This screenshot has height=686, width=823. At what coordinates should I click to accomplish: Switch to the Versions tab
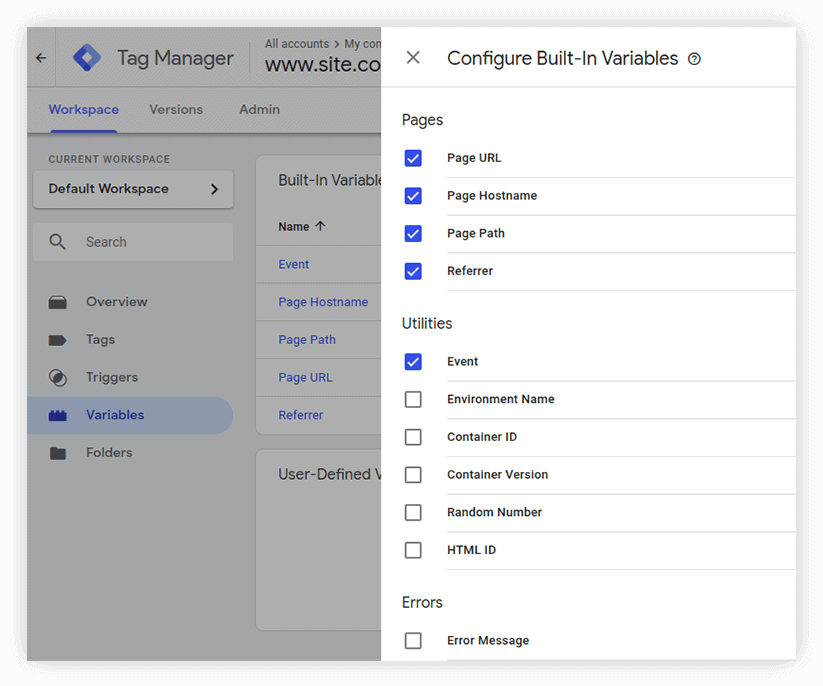click(x=176, y=110)
